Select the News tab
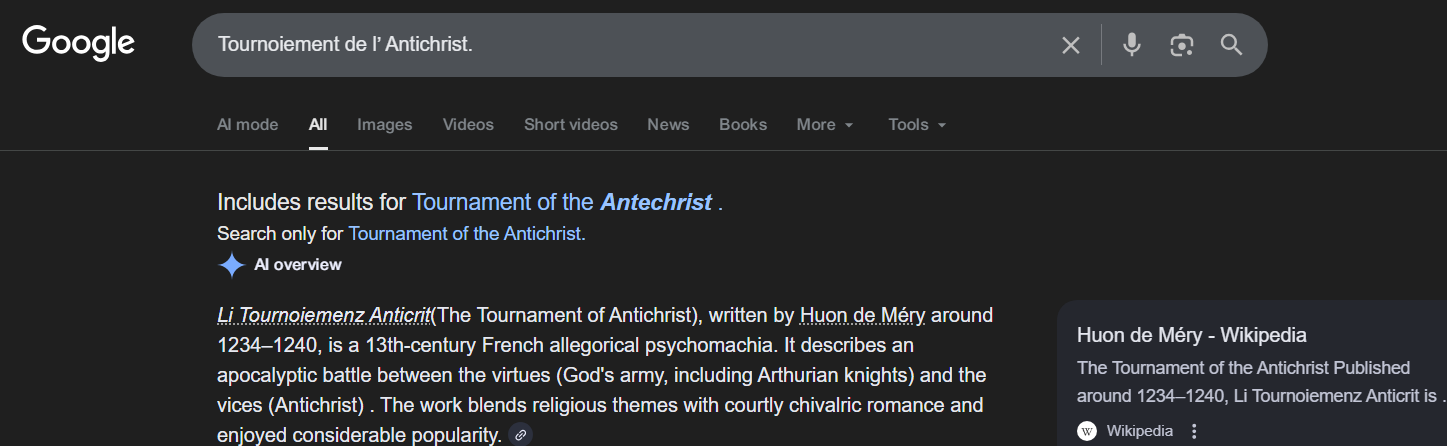This screenshot has height=446, width=1447. (x=668, y=125)
